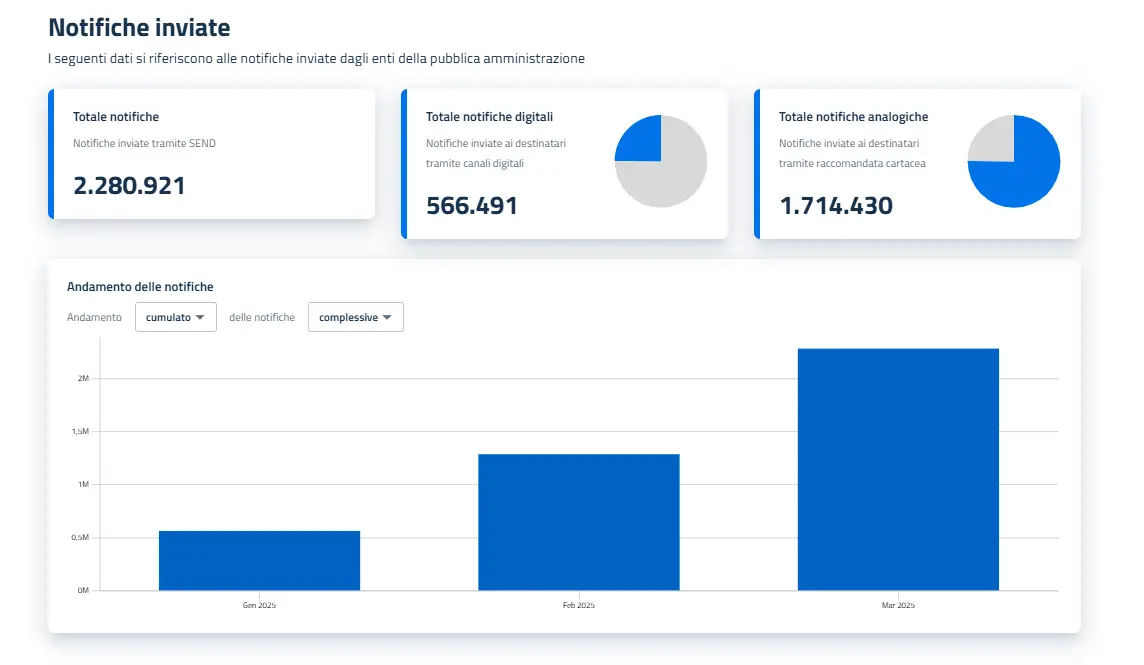Click the 'Andamento delle notifiche' chart title

tap(140, 287)
